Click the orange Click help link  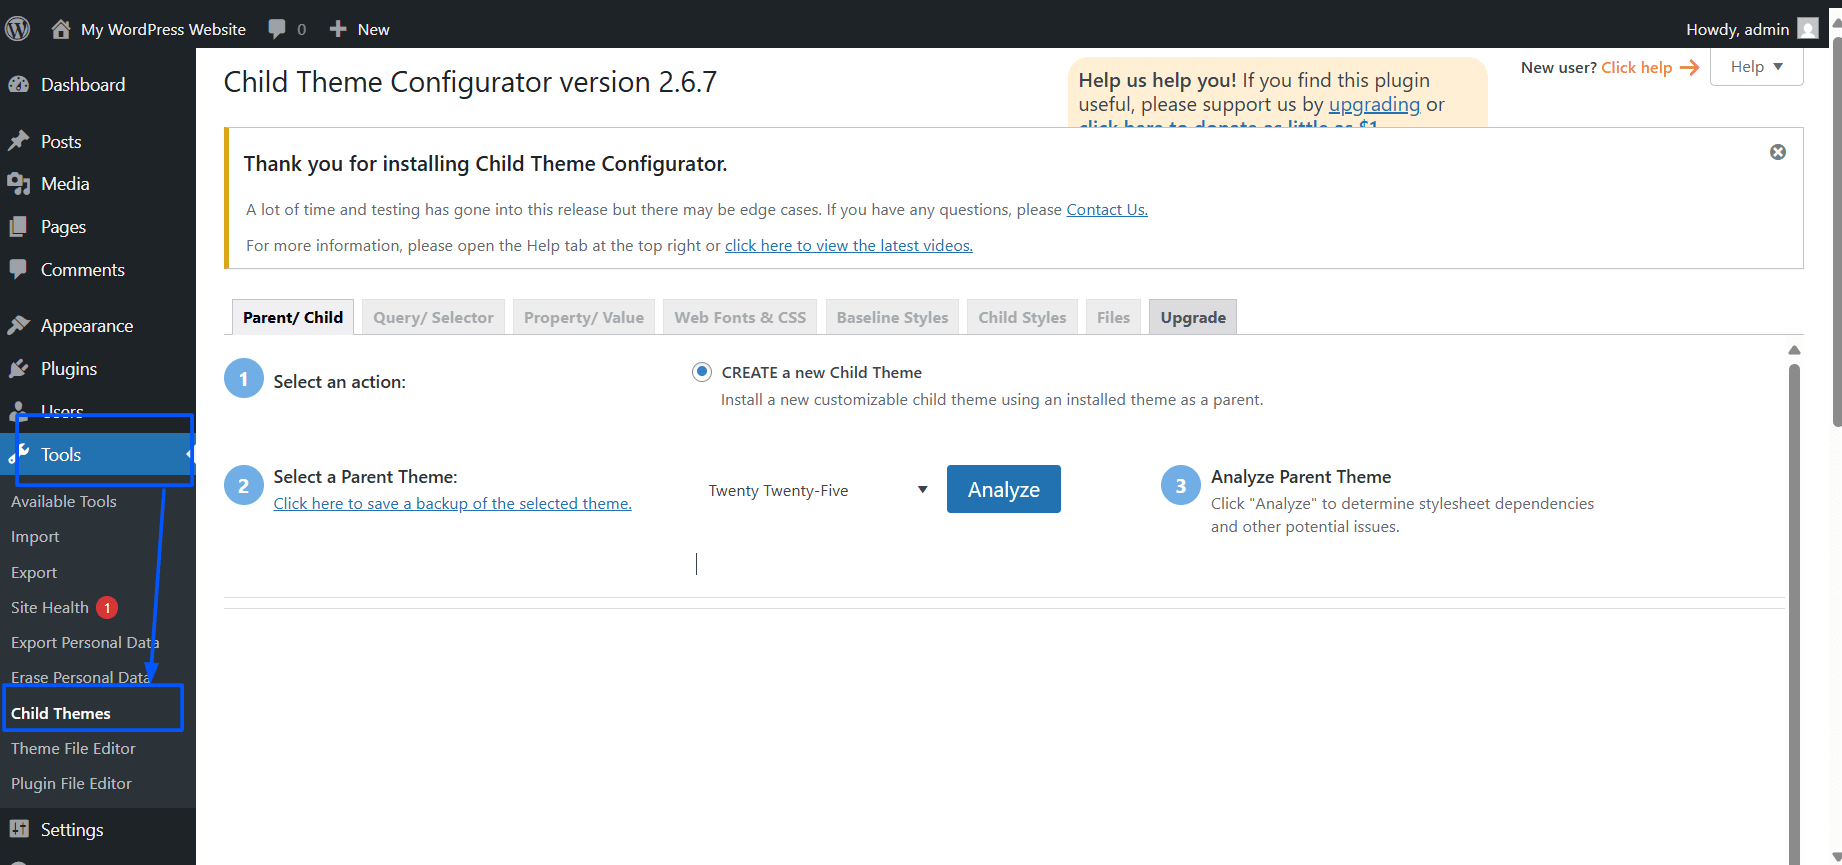(x=1636, y=67)
